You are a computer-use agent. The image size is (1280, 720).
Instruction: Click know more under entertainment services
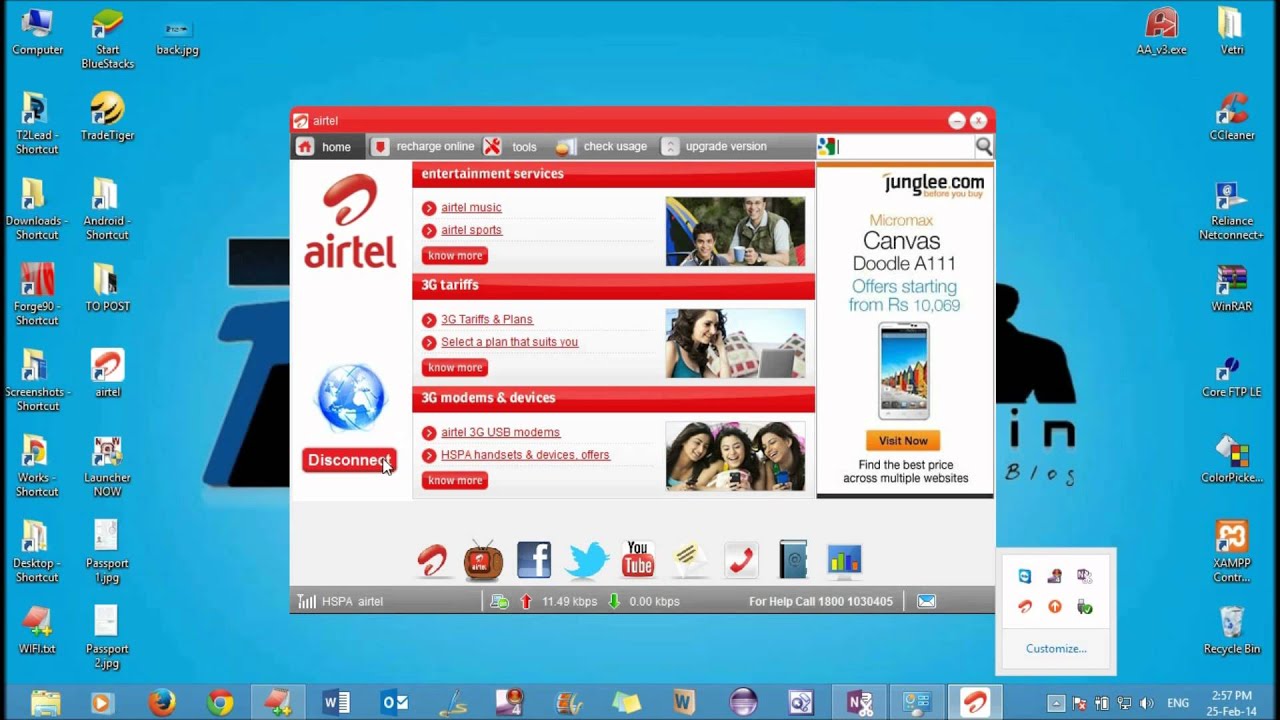(455, 256)
